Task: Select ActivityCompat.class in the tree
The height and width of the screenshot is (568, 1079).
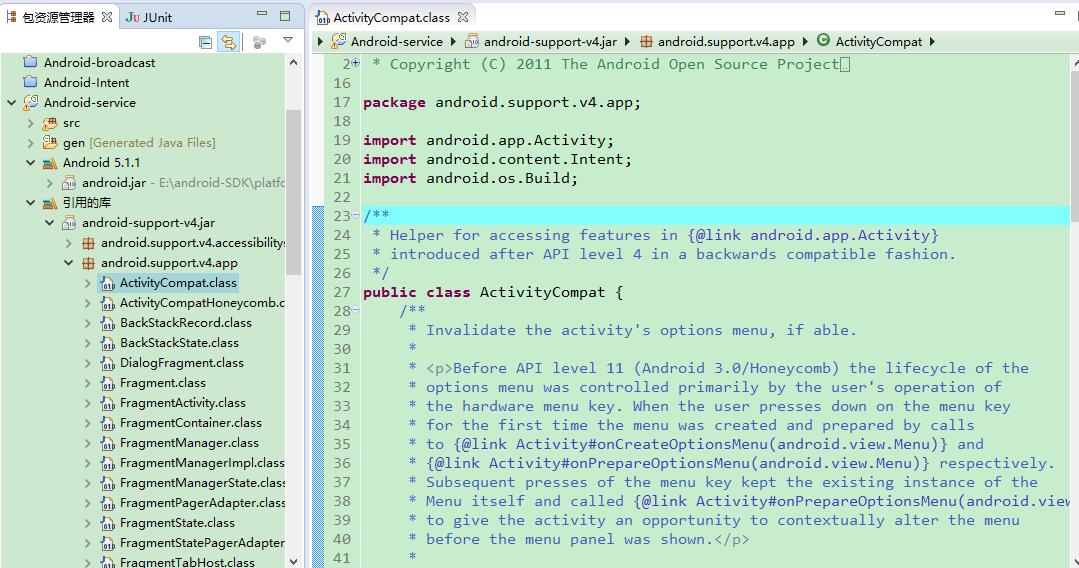Action: tap(178, 283)
